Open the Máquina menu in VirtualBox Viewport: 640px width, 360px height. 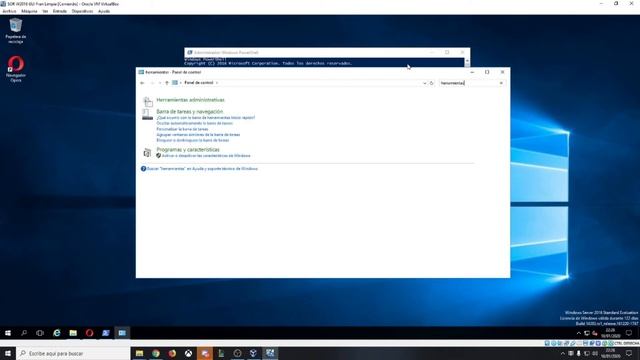(x=29, y=11)
